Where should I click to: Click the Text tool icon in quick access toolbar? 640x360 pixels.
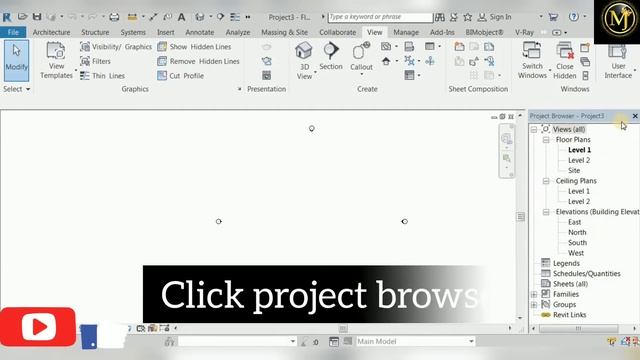[181, 17]
